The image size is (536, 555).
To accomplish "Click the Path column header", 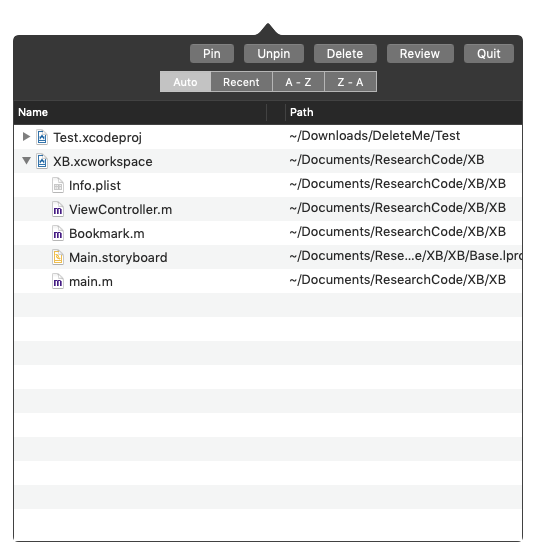I will coord(302,112).
